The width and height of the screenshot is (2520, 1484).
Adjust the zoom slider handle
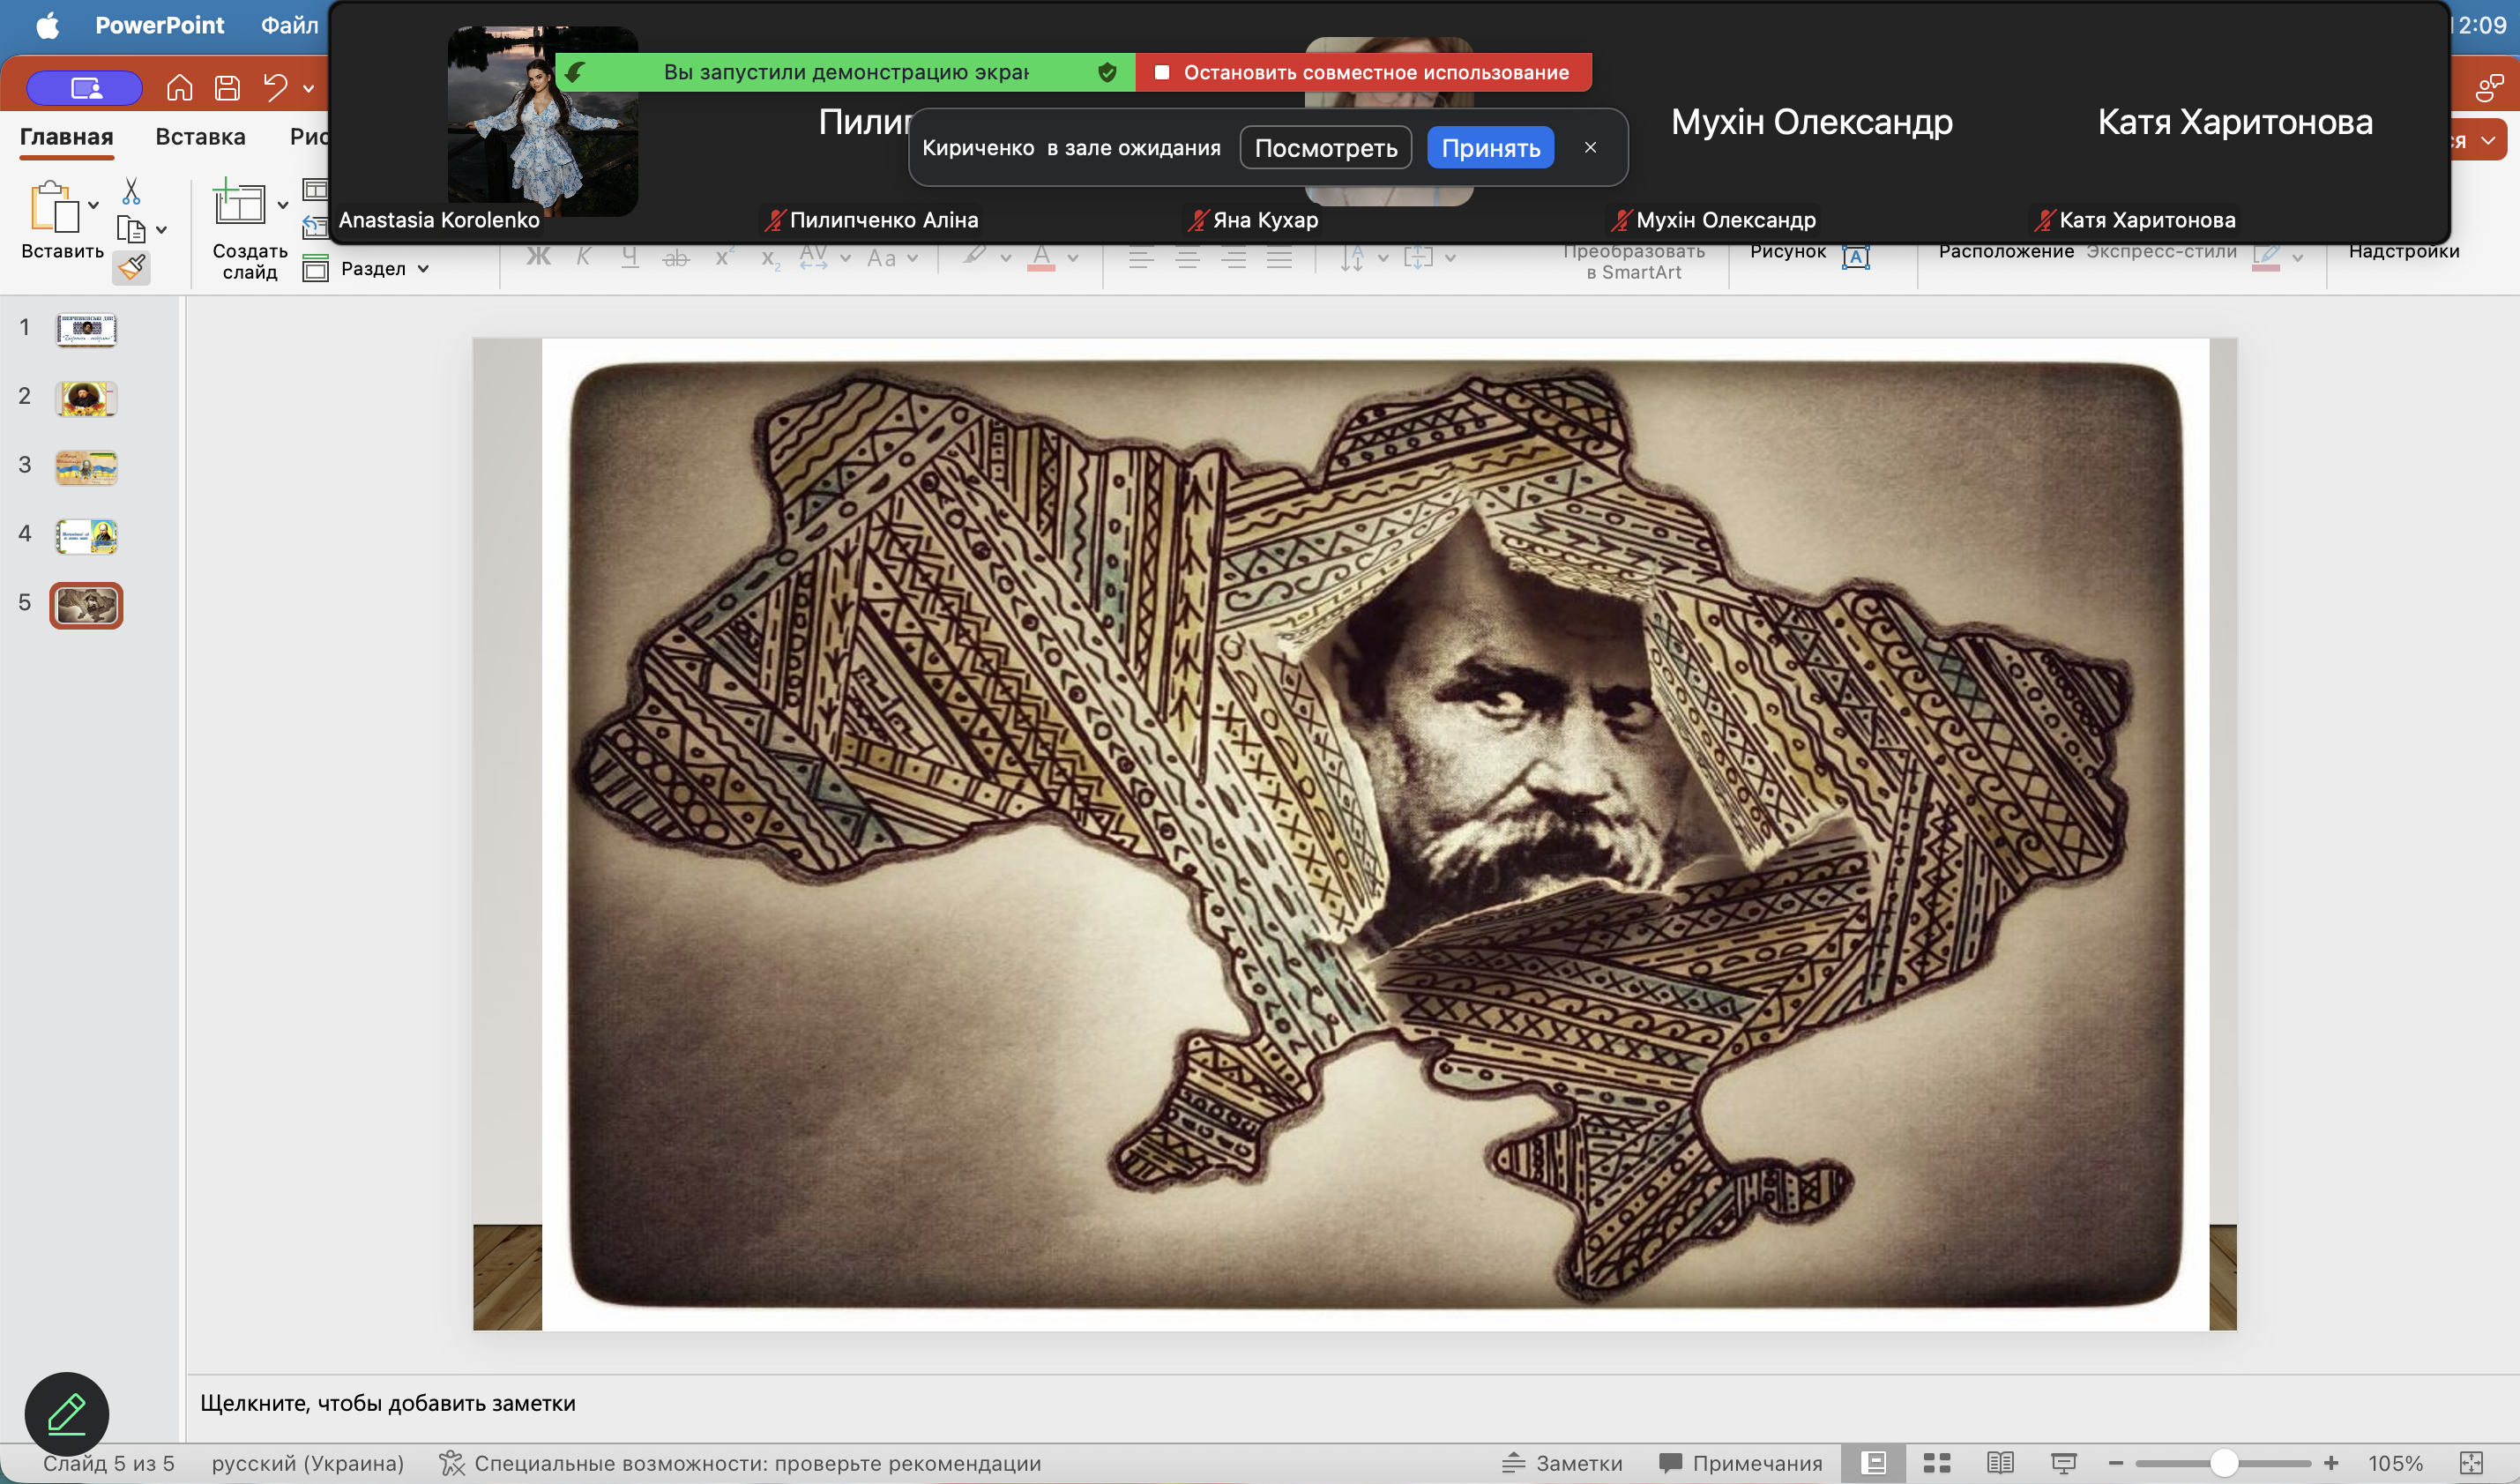click(2223, 1463)
